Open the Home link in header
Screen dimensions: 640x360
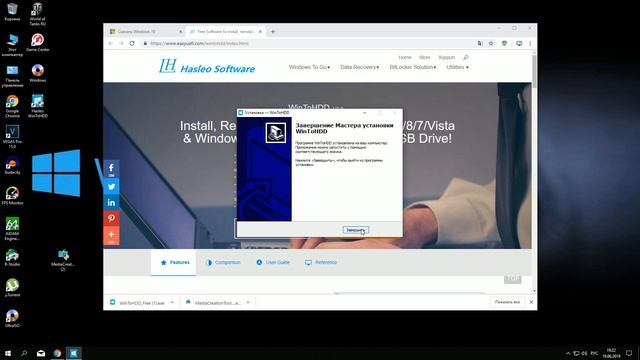pos(404,58)
